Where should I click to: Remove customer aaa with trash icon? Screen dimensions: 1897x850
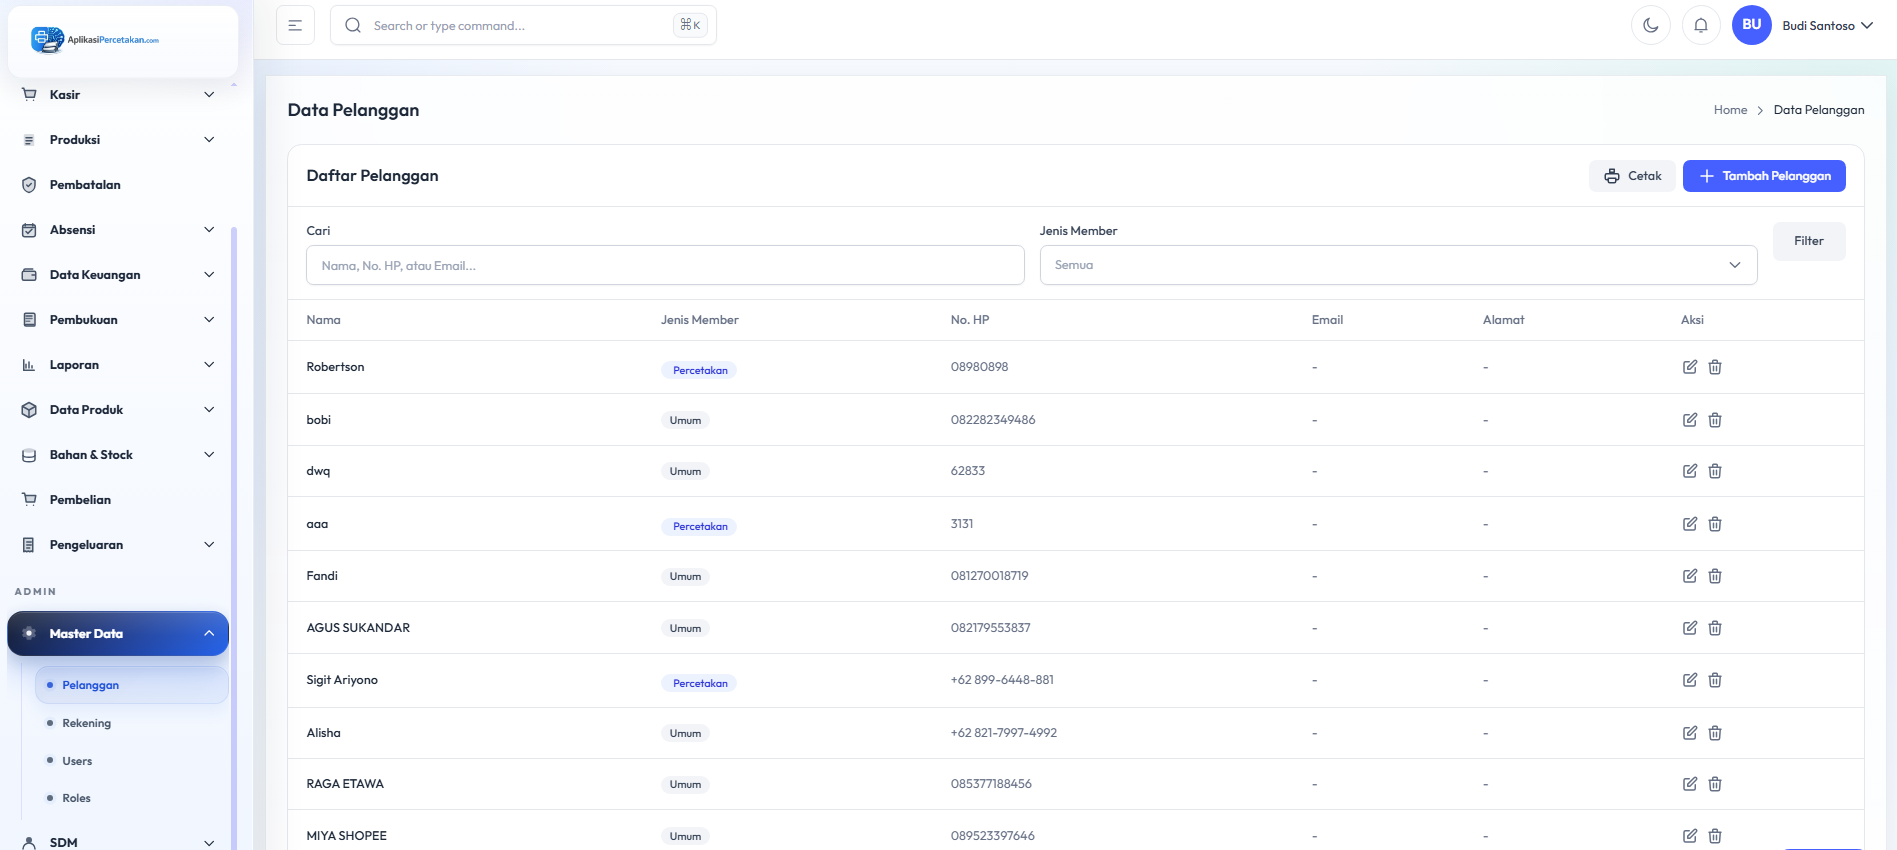click(x=1715, y=524)
